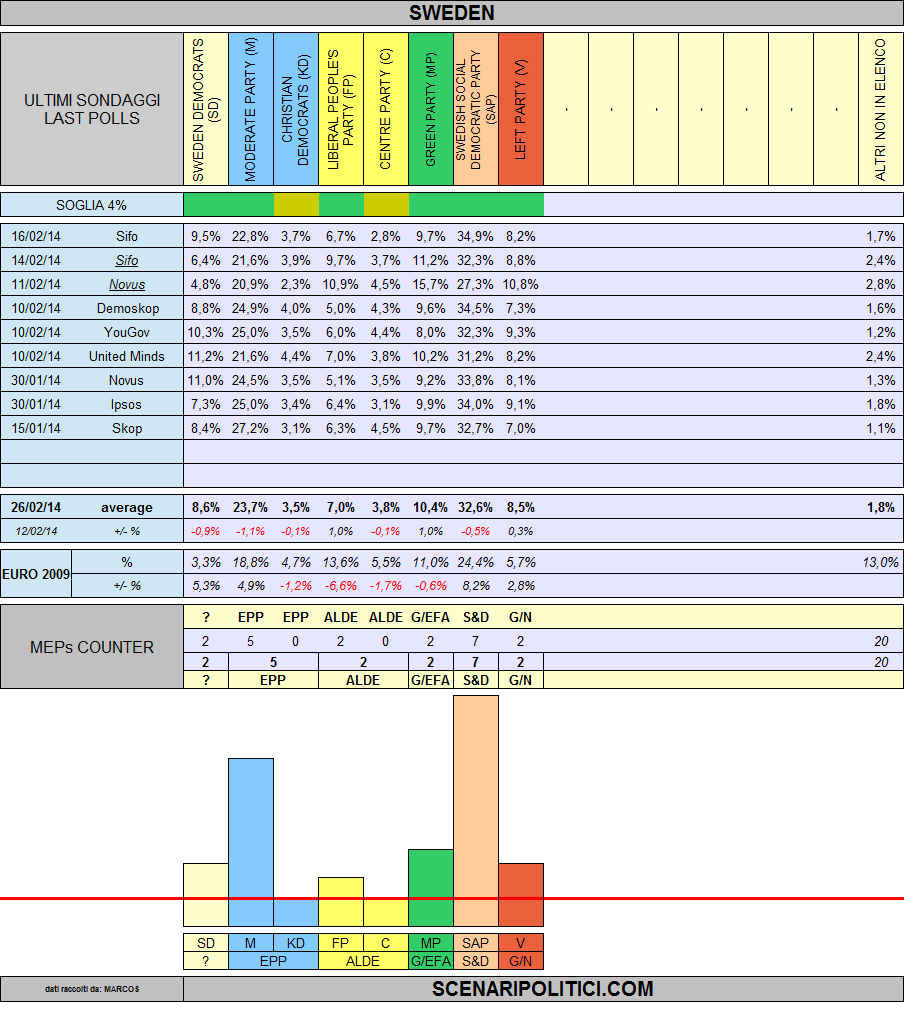Select the SWEDEN title bar
The width and height of the screenshot is (908, 1035).
tap(452, 13)
